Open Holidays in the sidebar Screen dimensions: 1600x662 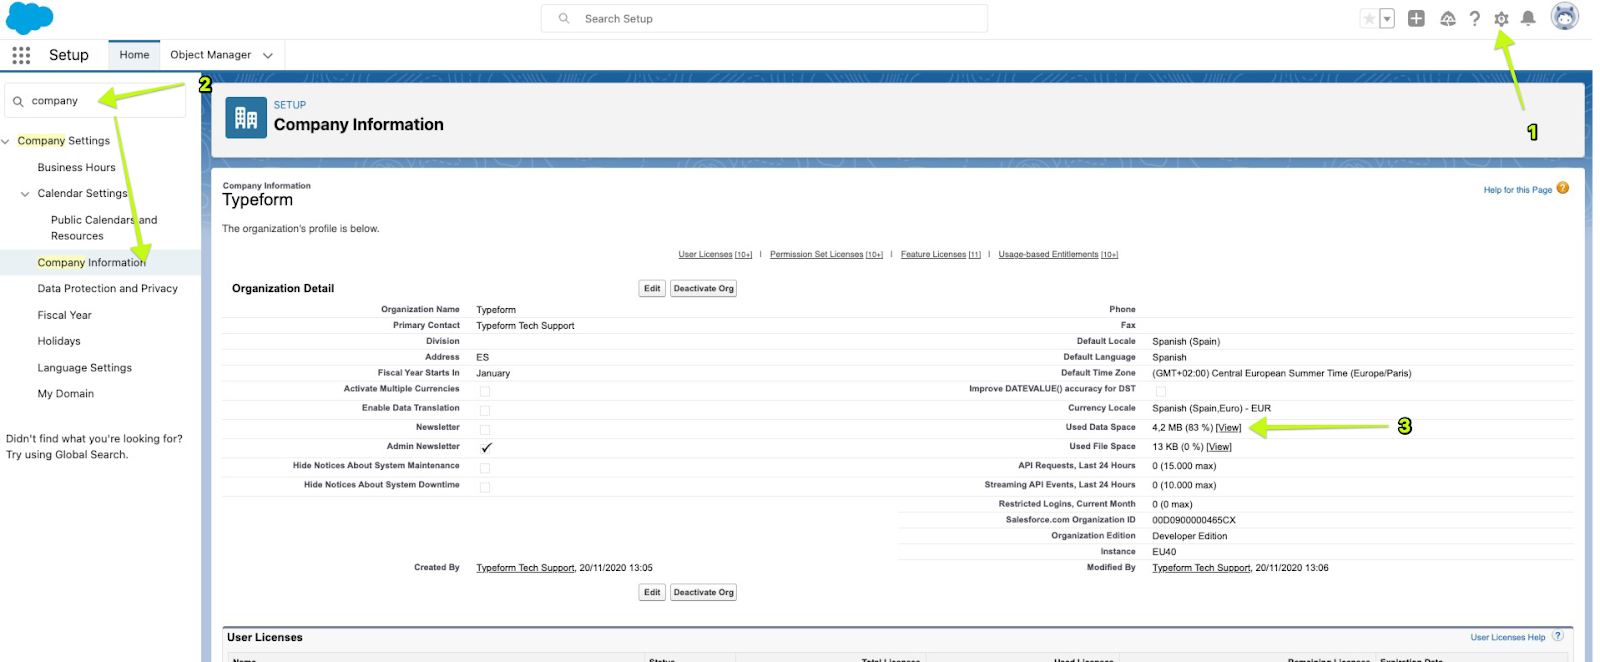coord(59,341)
